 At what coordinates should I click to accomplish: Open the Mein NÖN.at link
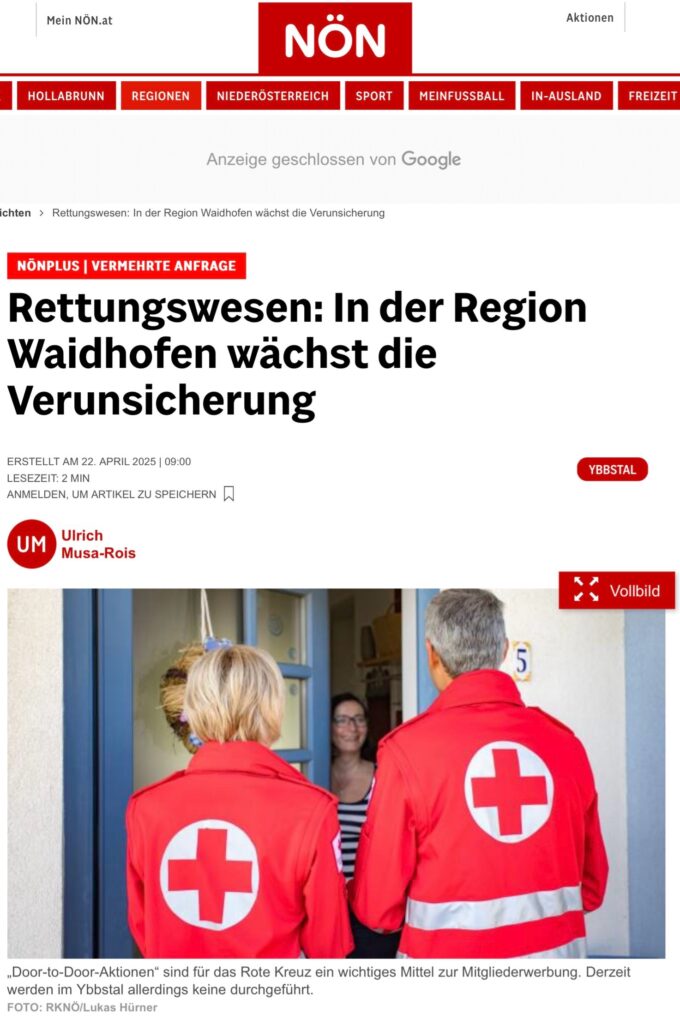tap(80, 20)
